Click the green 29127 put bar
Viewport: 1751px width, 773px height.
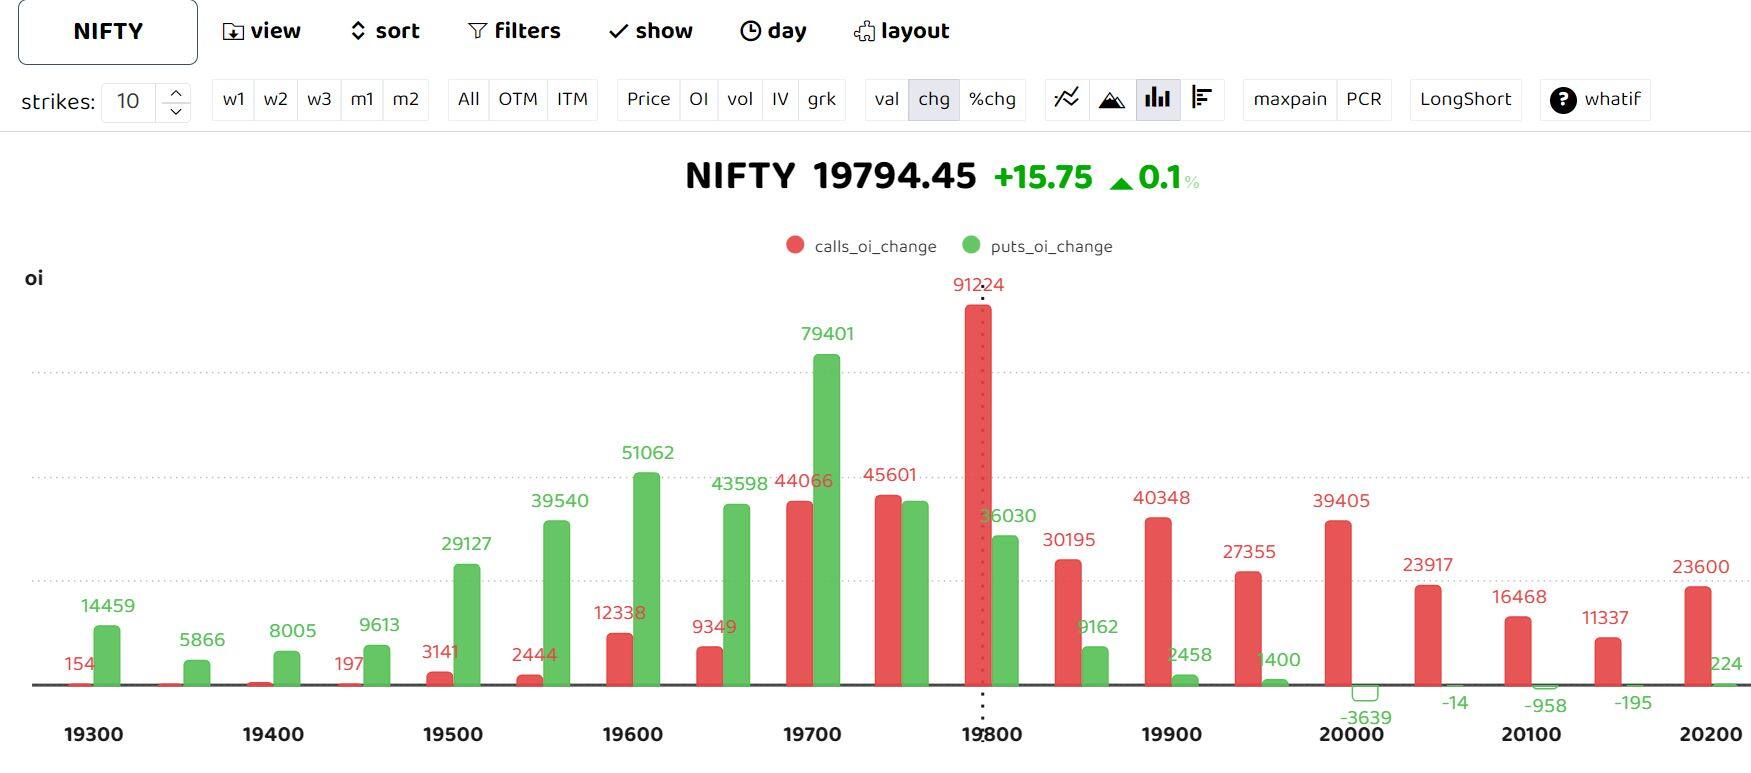pyautogui.click(x=467, y=625)
